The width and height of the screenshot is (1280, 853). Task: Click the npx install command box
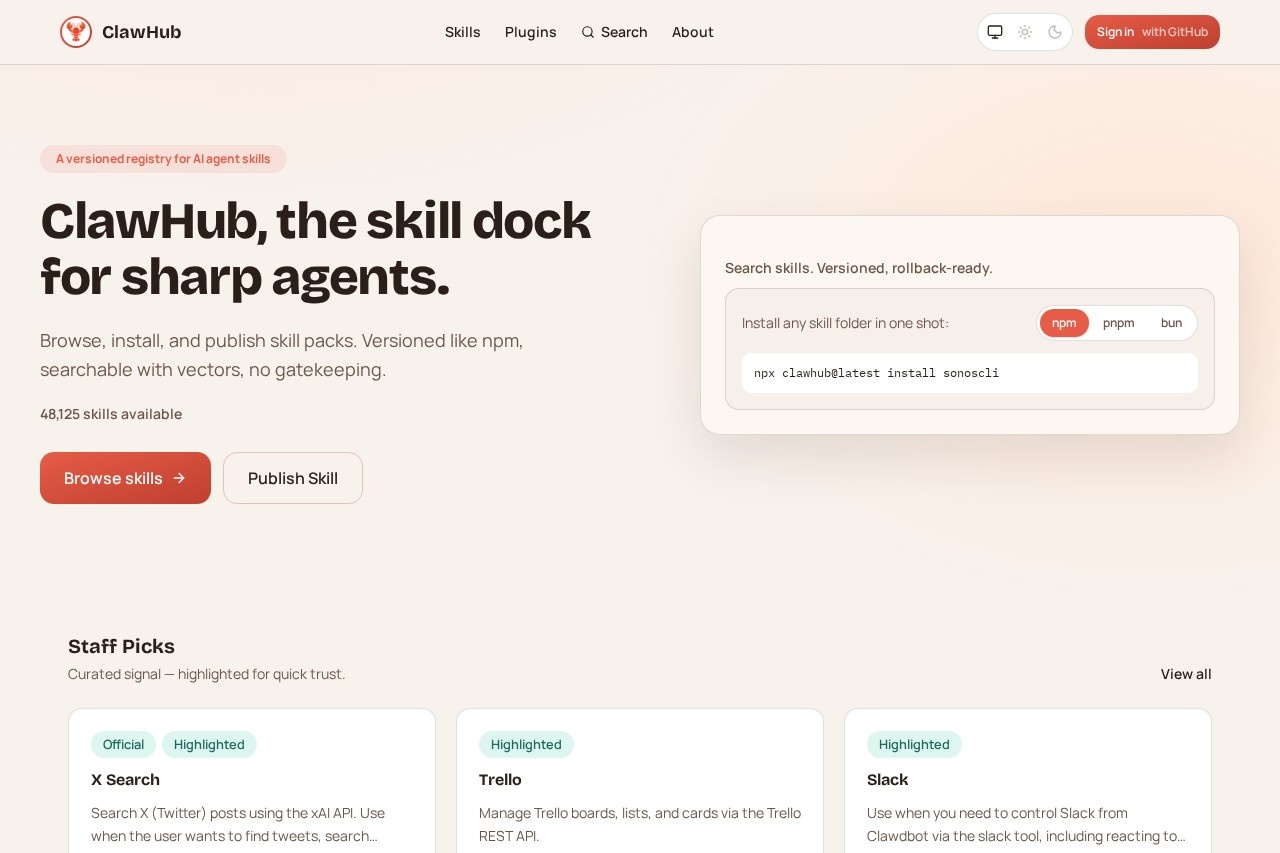pyautogui.click(x=969, y=373)
